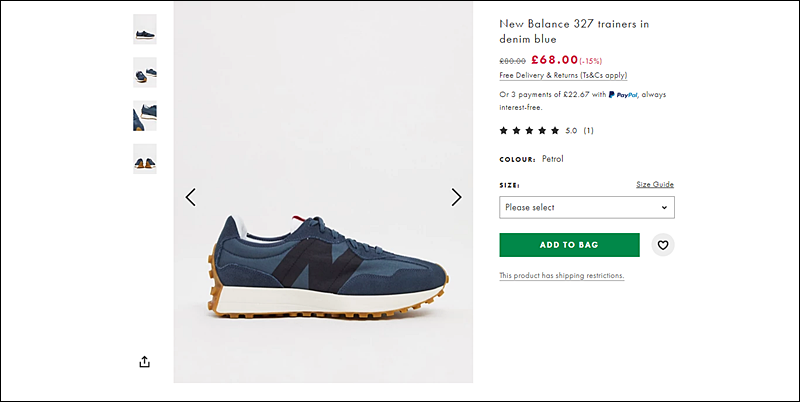Advance to the next product image
This screenshot has height=402, width=800.
click(456, 197)
